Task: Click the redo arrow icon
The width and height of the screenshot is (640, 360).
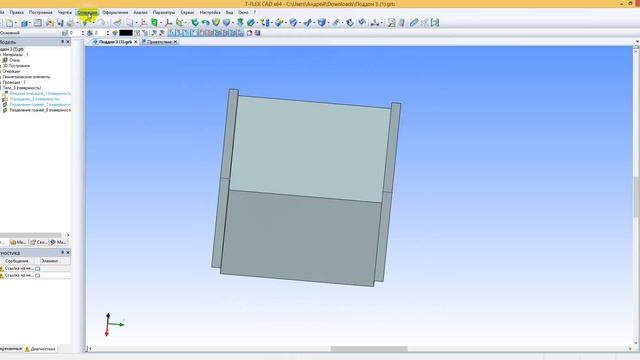Action: tap(102, 23)
